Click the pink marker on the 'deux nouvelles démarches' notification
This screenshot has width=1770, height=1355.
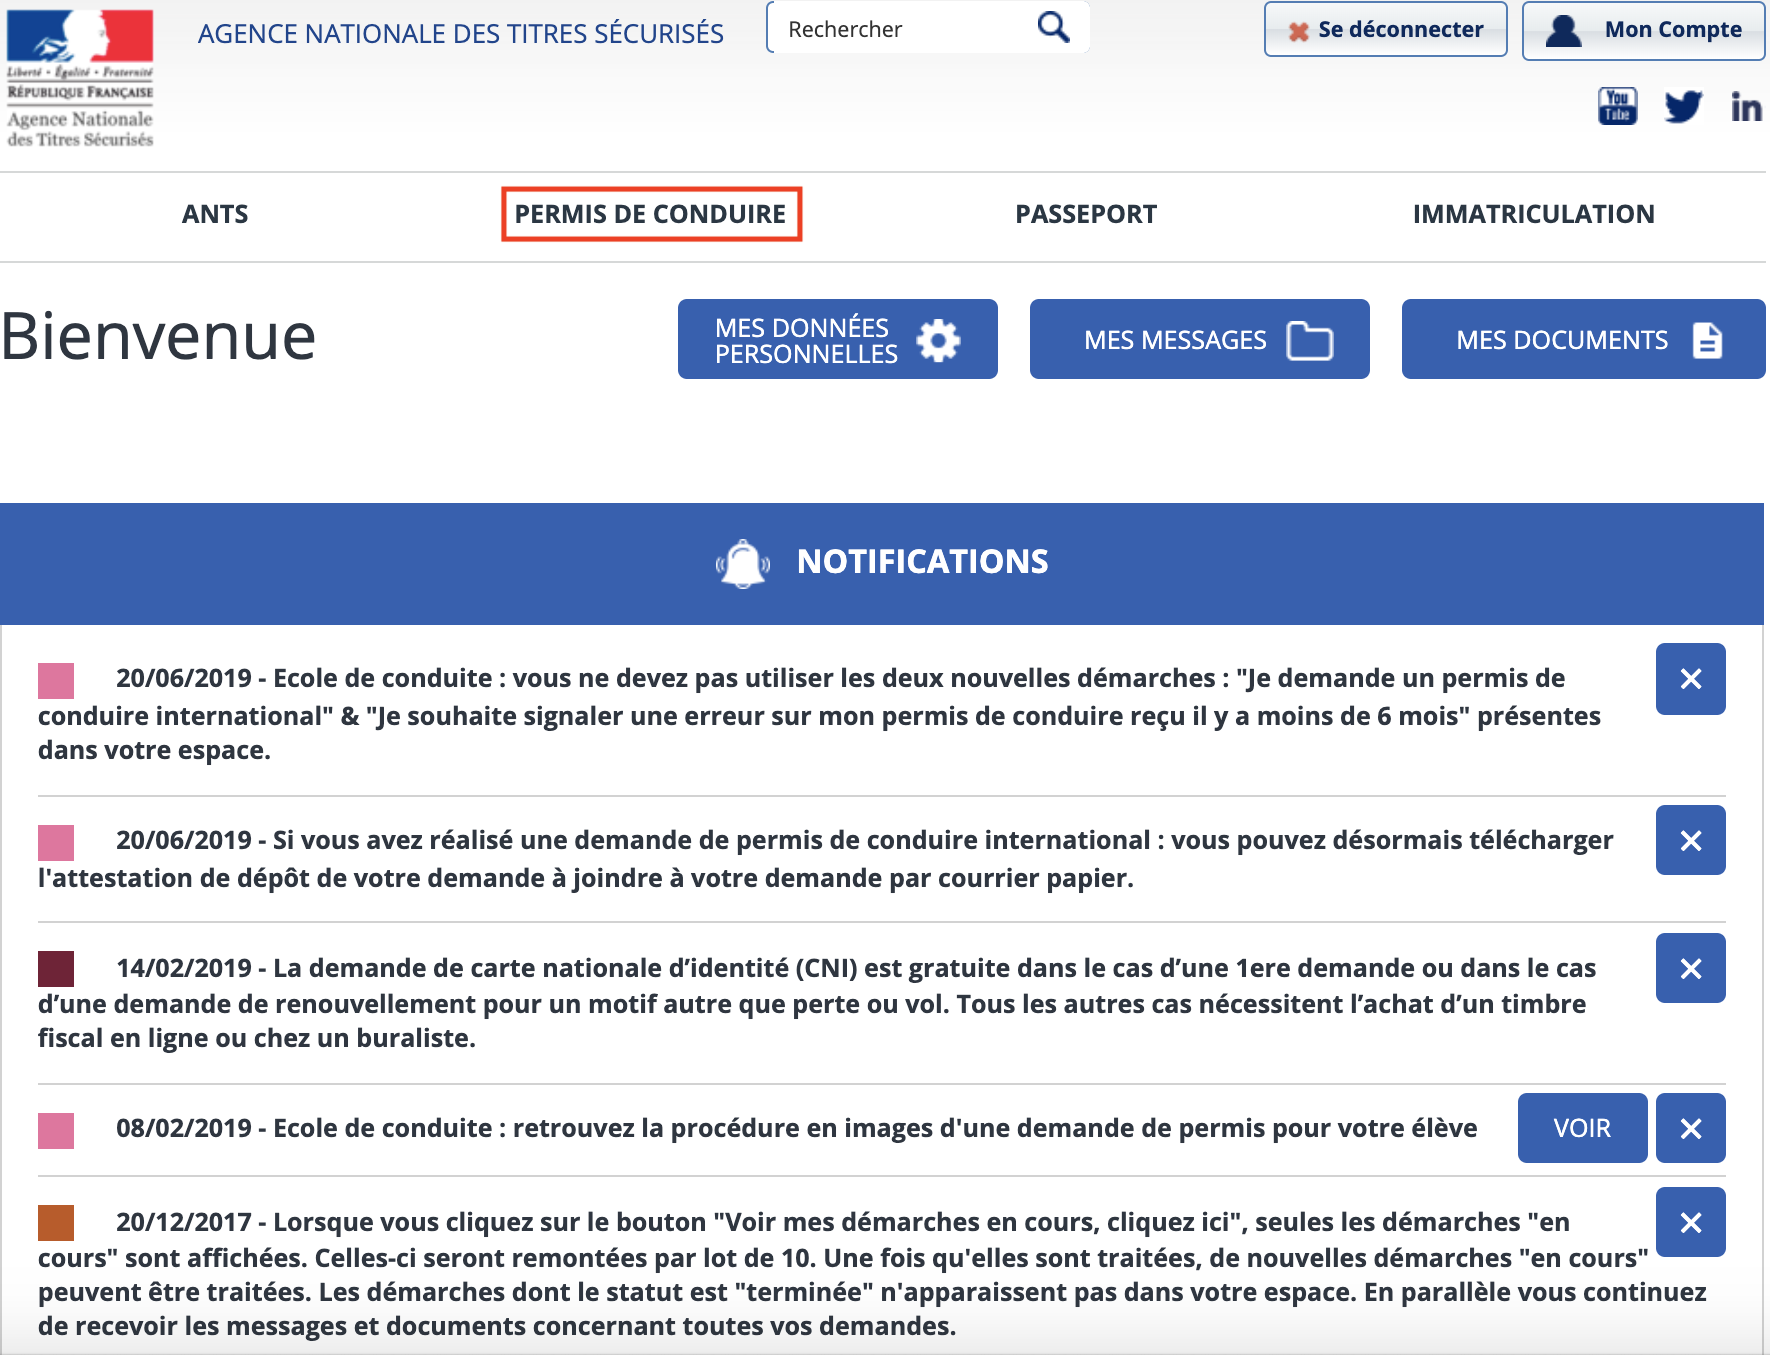tap(56, 681)
